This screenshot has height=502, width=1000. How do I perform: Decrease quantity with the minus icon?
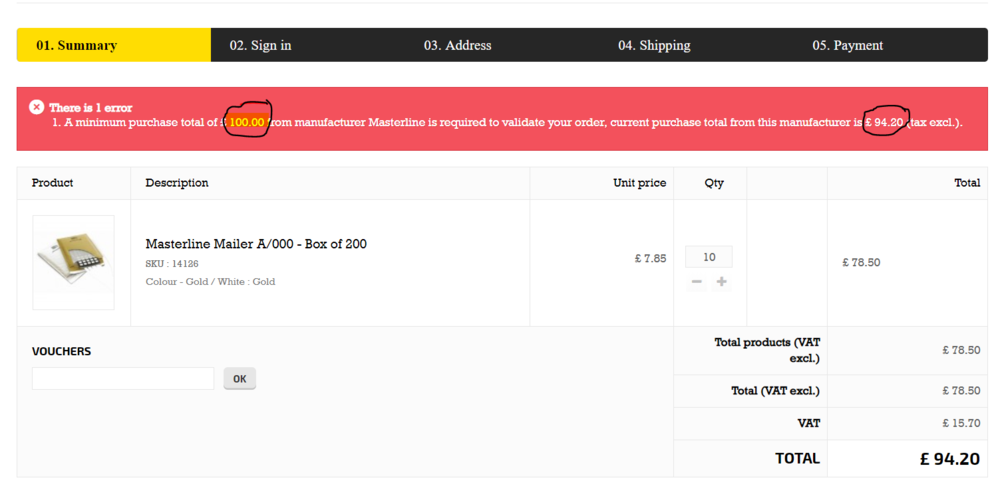[x=697, y=282]
